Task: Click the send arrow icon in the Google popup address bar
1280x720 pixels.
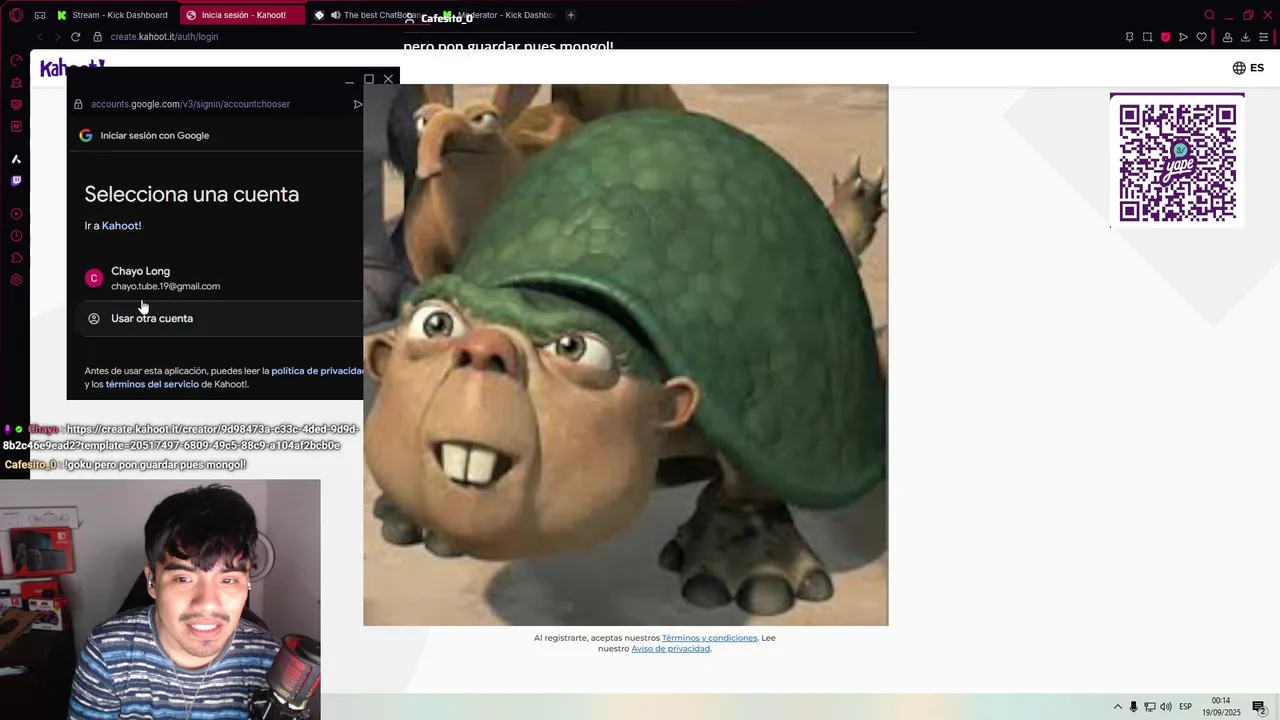Action: [x=358, y=104]
